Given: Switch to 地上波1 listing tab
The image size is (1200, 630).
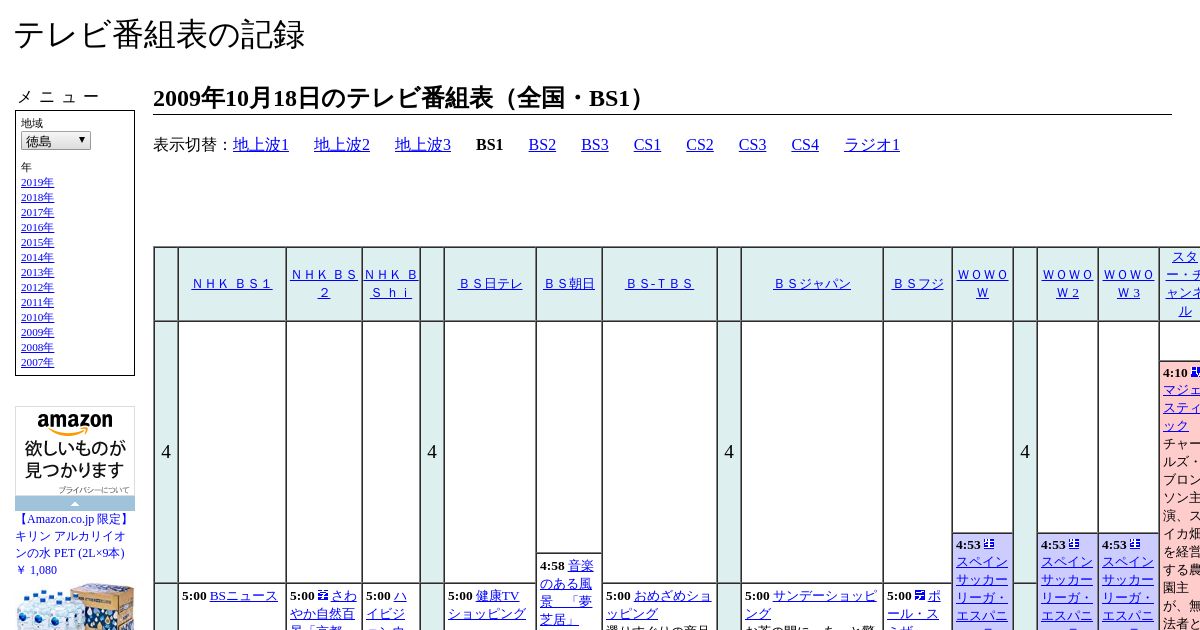Looking at the screenshot, I should [261, 145].
